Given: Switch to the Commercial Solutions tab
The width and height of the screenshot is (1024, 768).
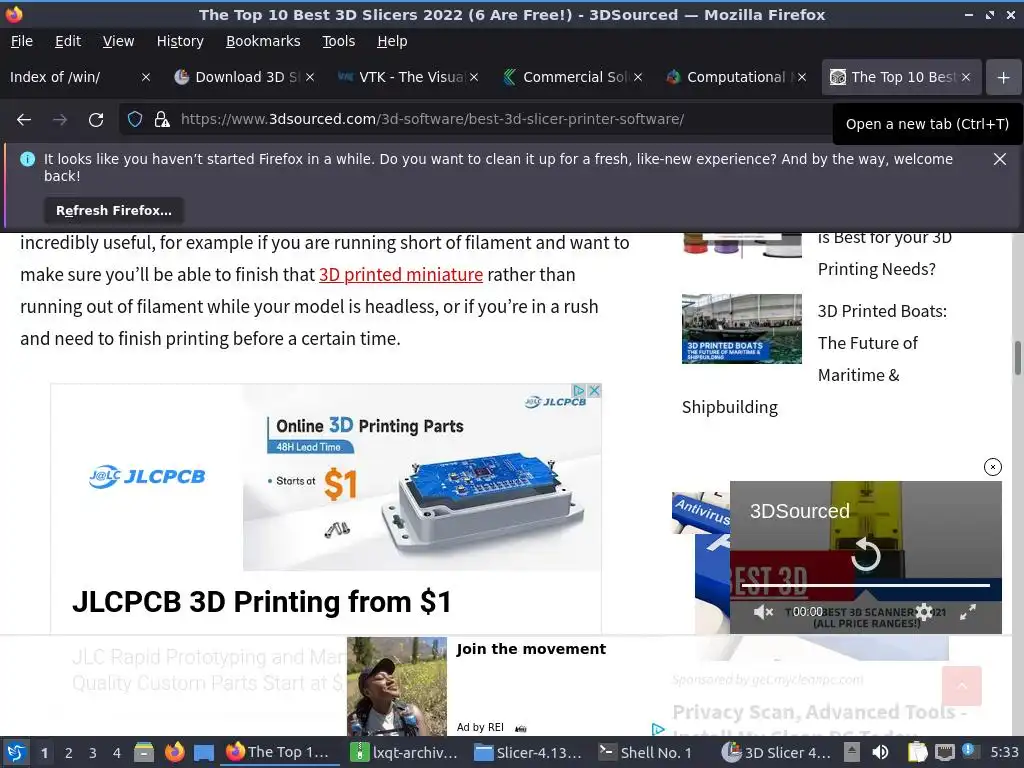Looking at the screenshot, I should 568,77.
